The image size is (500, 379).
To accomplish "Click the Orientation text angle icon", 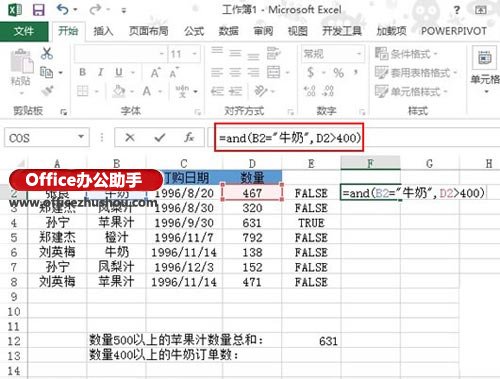I will point(261,90).
